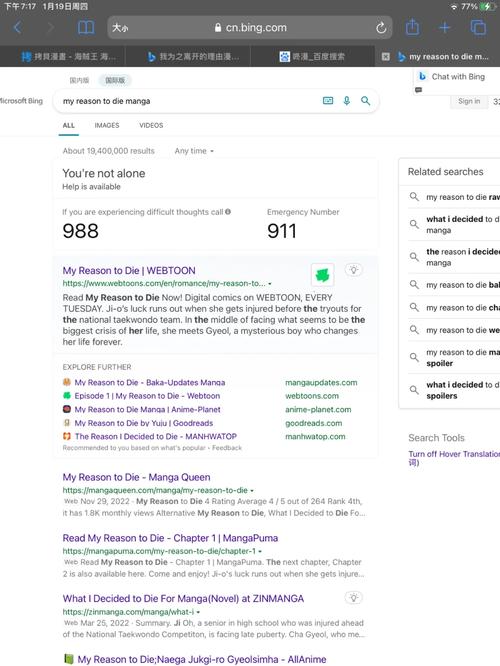Image resolution: width=500 pixels, height=666 pixels.
Task: Click the WEBTOON green logo thumbnail
Action: click(322, 275)
